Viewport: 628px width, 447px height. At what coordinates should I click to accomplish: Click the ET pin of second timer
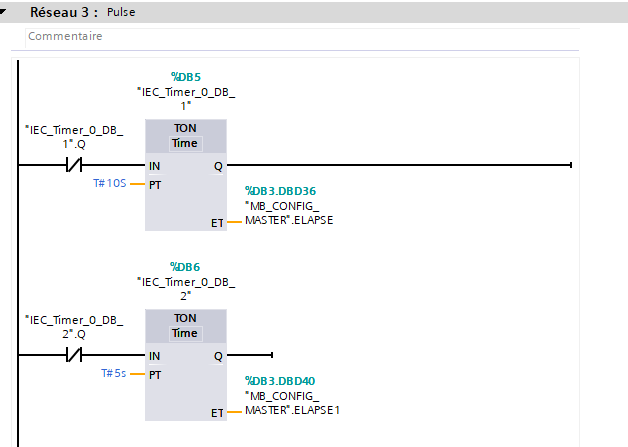click(217, 412)
